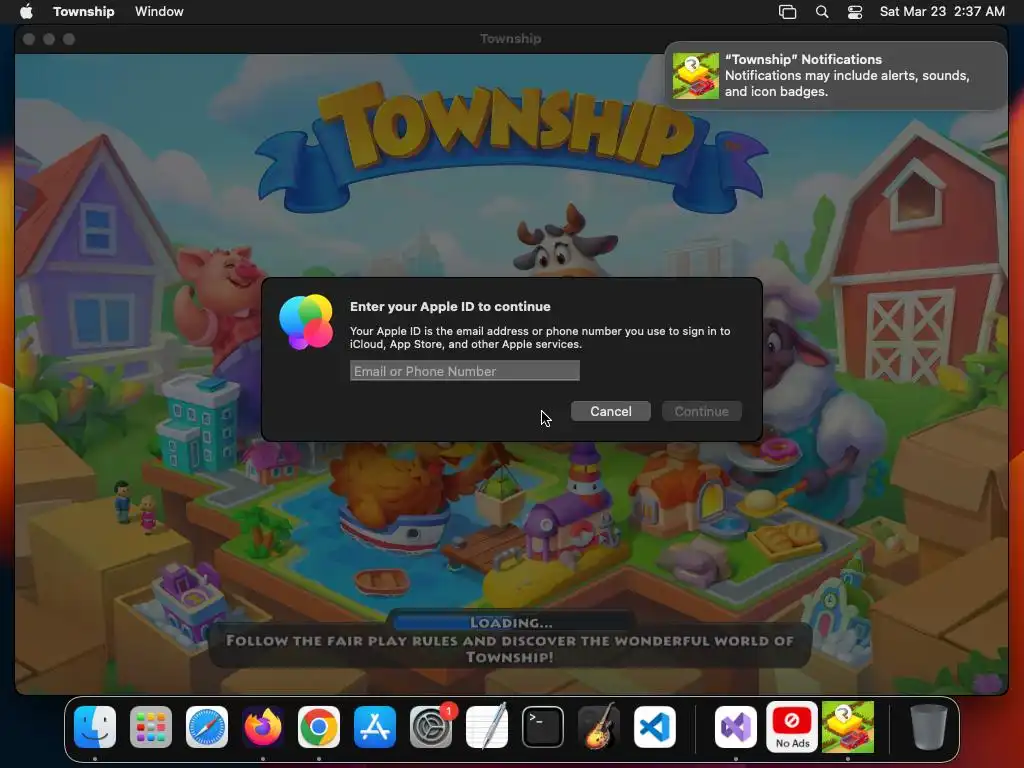
Task: Open the Apple menu
Action: pos(26,11)
